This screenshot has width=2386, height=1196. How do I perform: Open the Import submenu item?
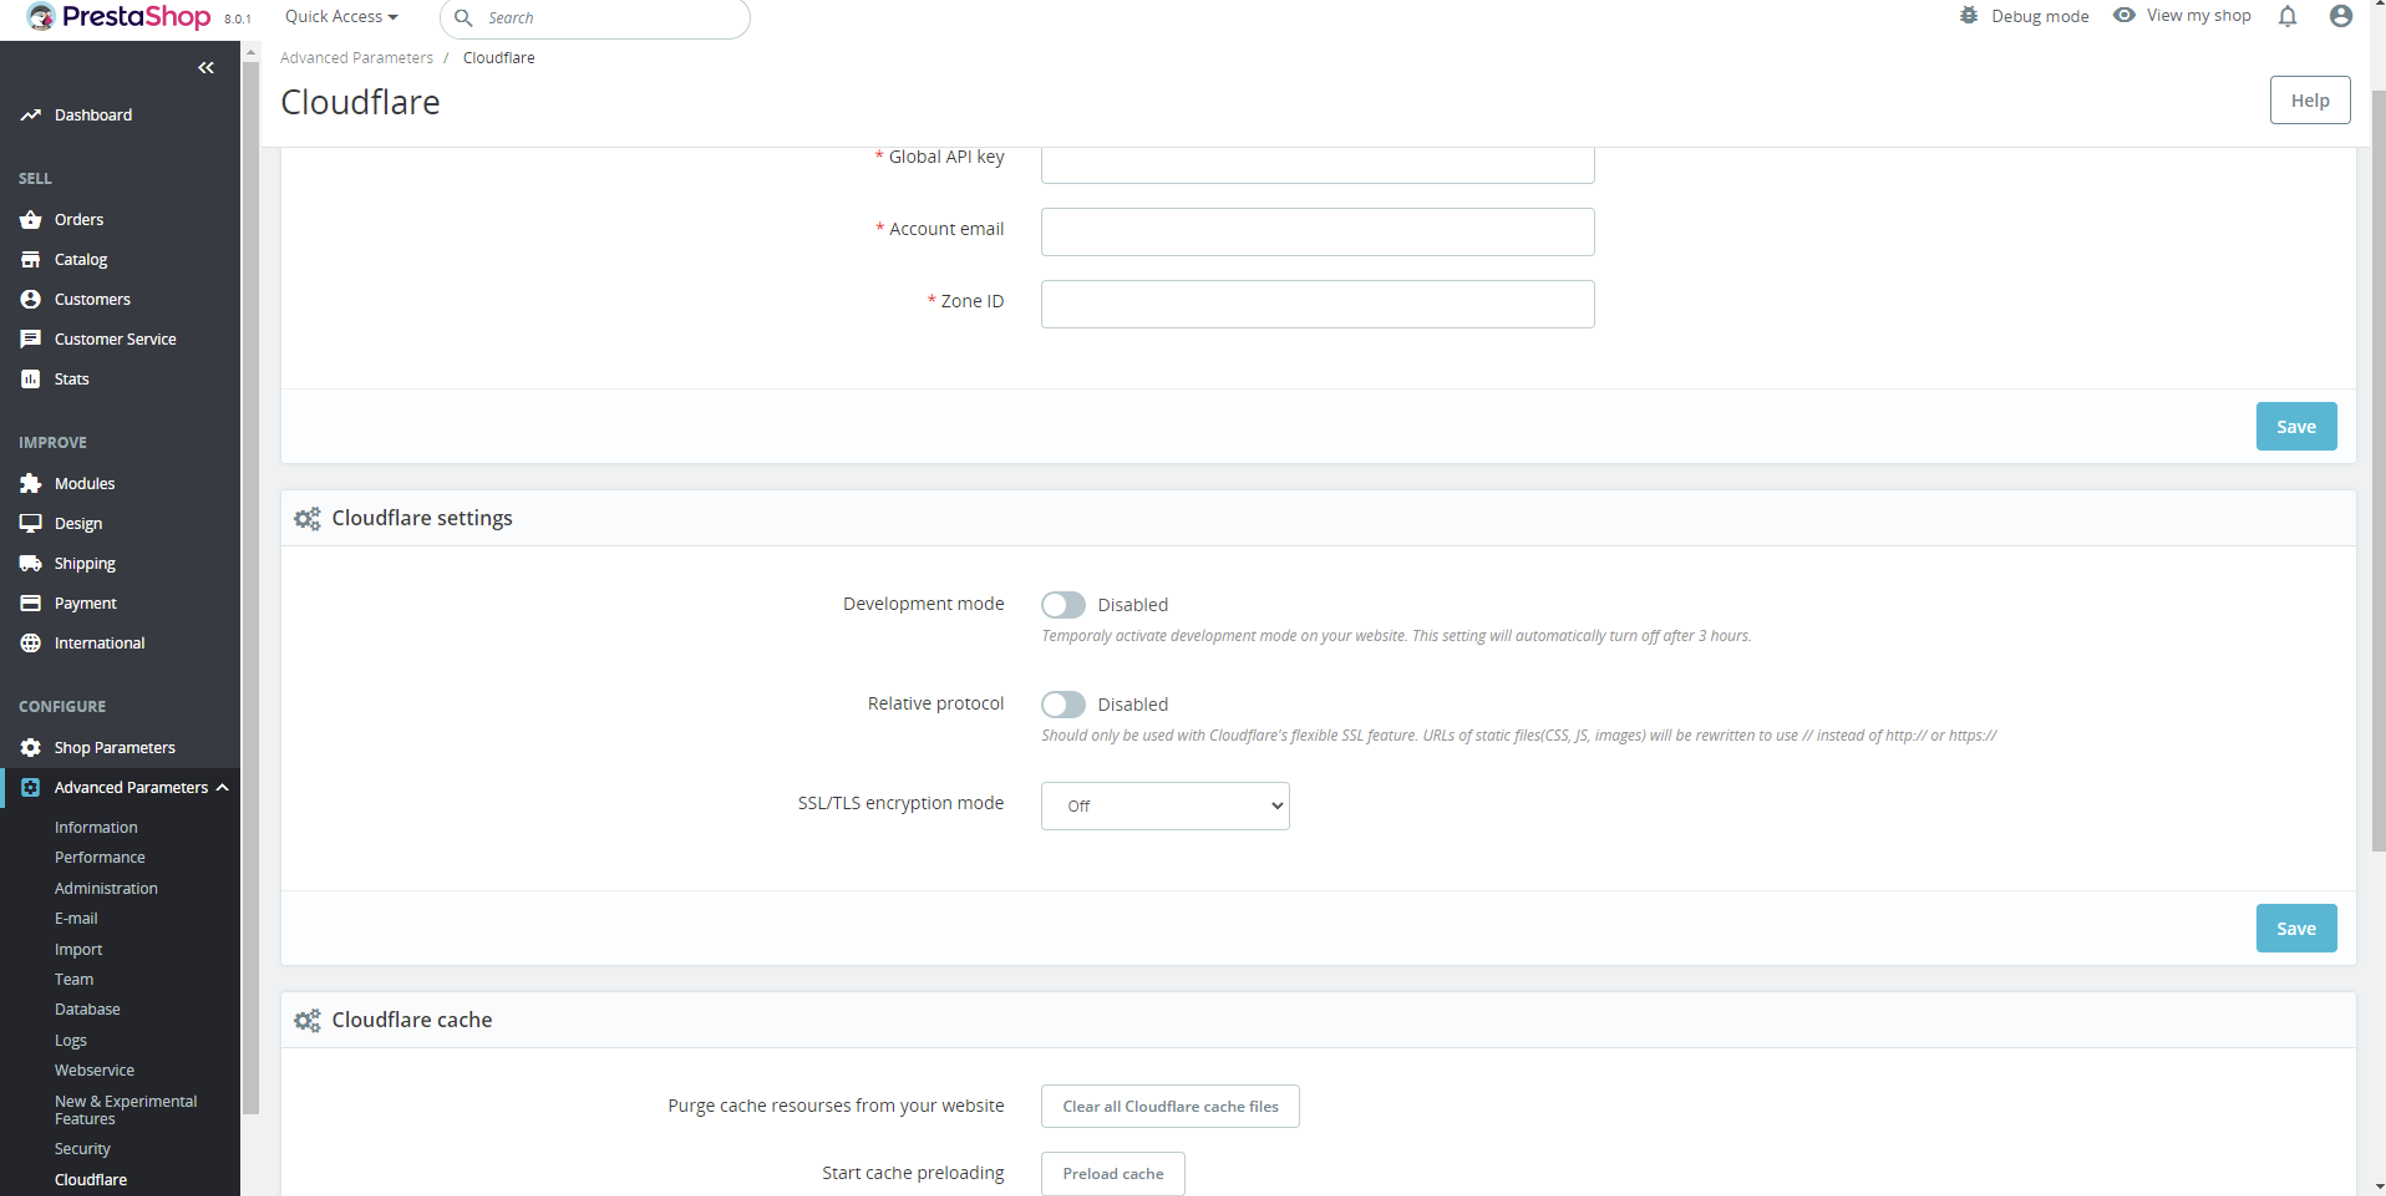(x=78, y=949)
